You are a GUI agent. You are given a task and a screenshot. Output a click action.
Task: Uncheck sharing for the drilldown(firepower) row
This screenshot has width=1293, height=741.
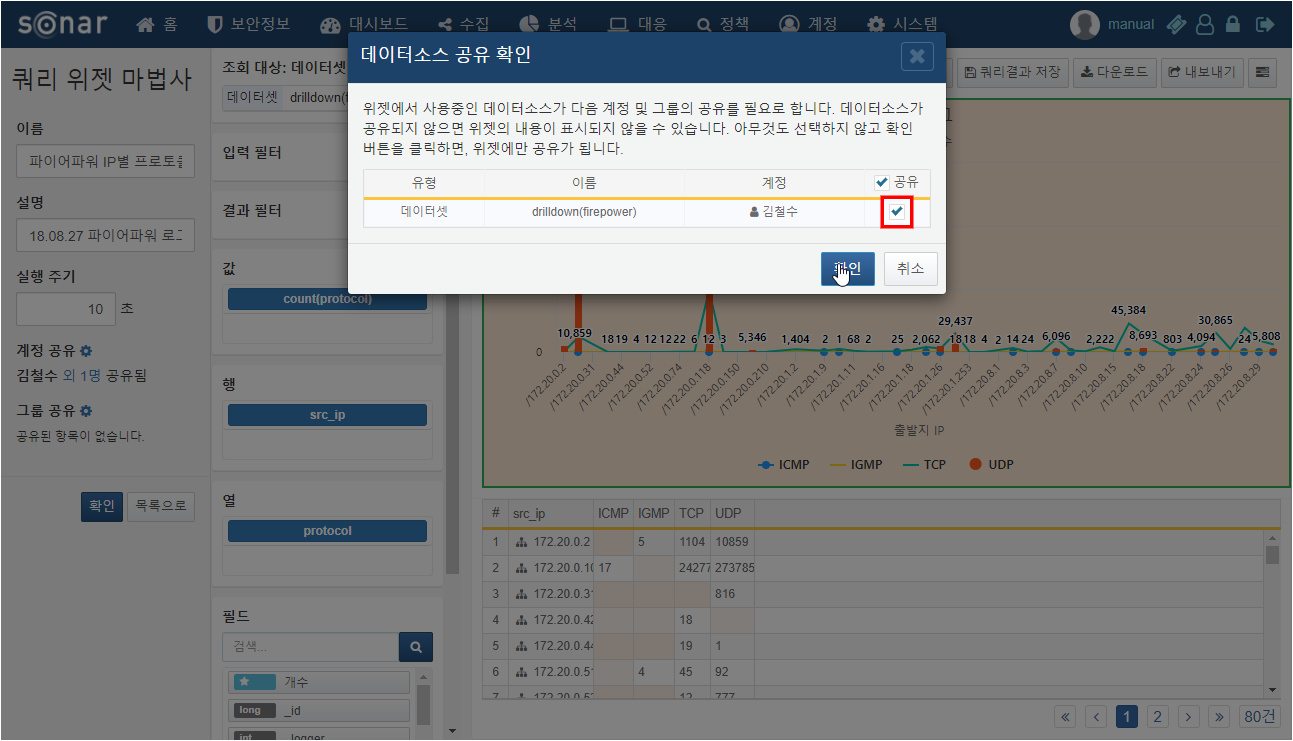pos(897,212)
